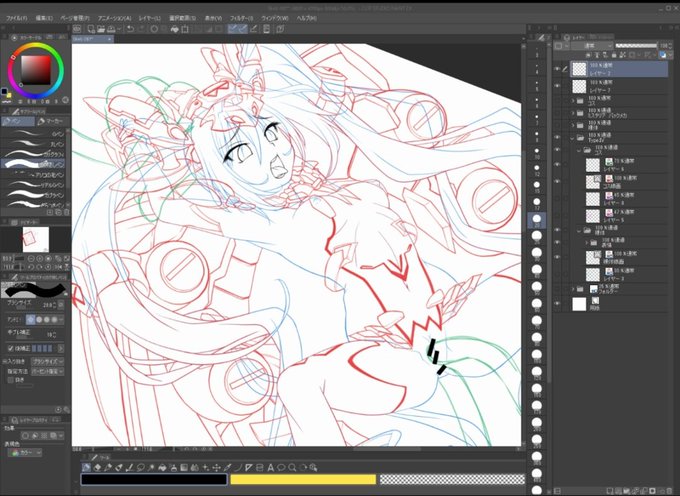
Task: Click the clear circle icon in command bar
Action: (154, 29)
